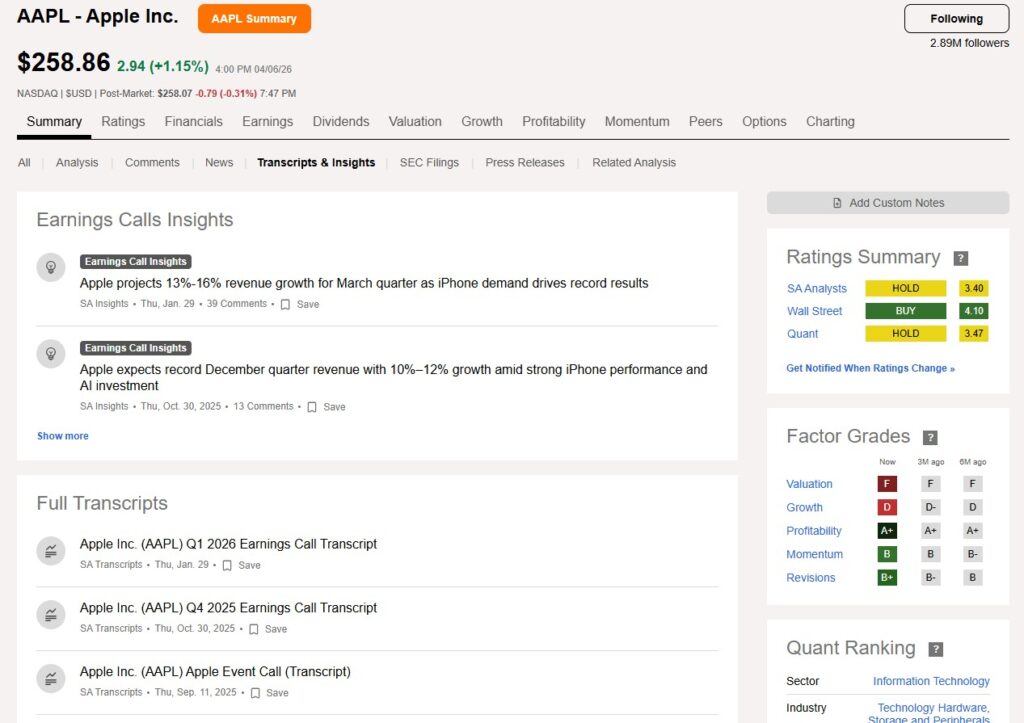Open the Financials tab

194,122
